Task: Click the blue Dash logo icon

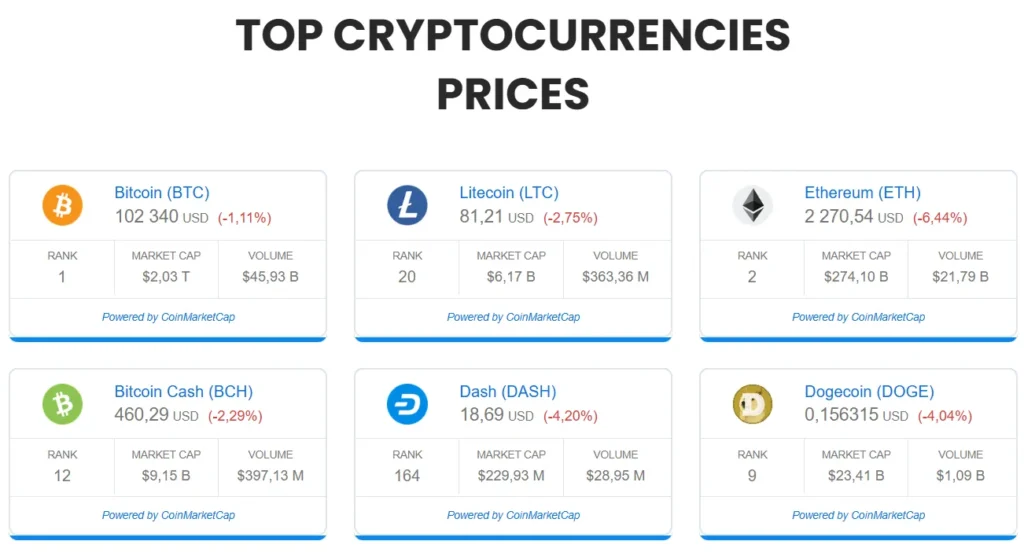Action: [407, 405]
